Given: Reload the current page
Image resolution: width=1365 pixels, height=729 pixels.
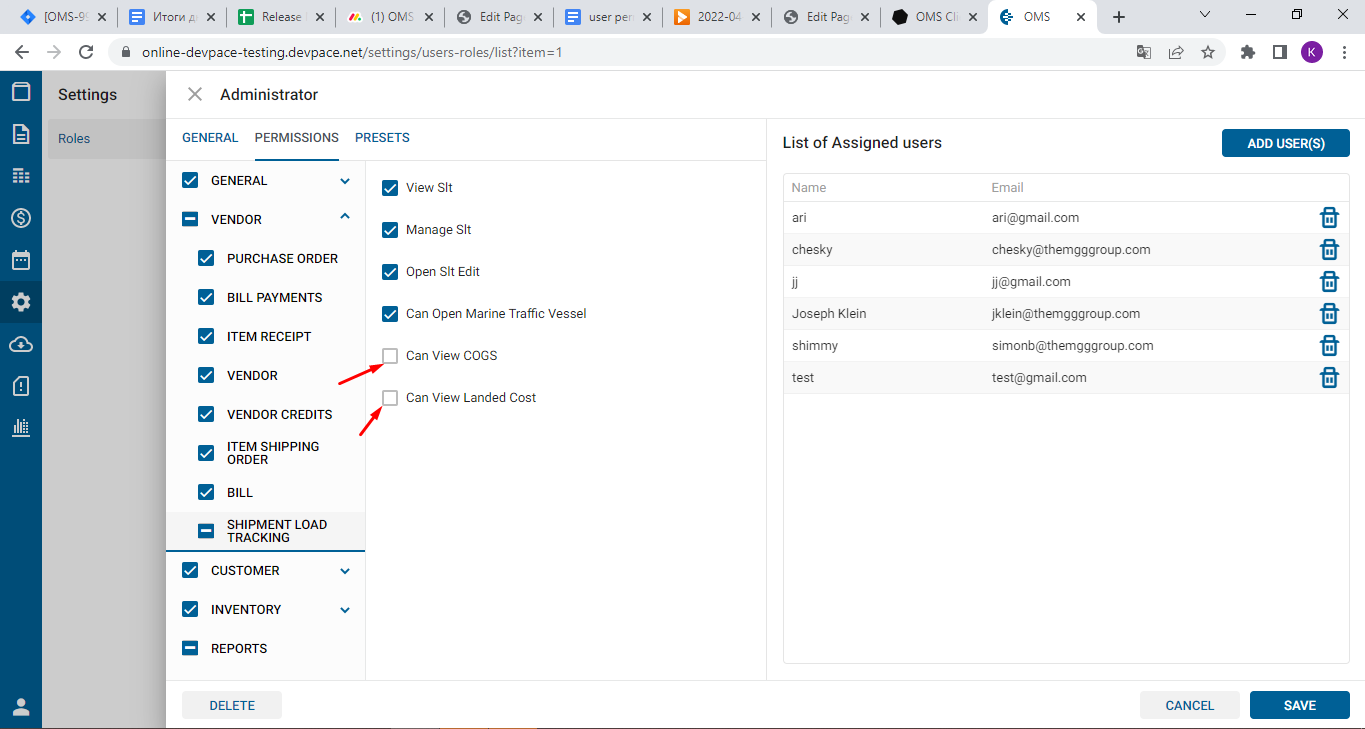Looking at the screenshot, I should tap(86, 52).
